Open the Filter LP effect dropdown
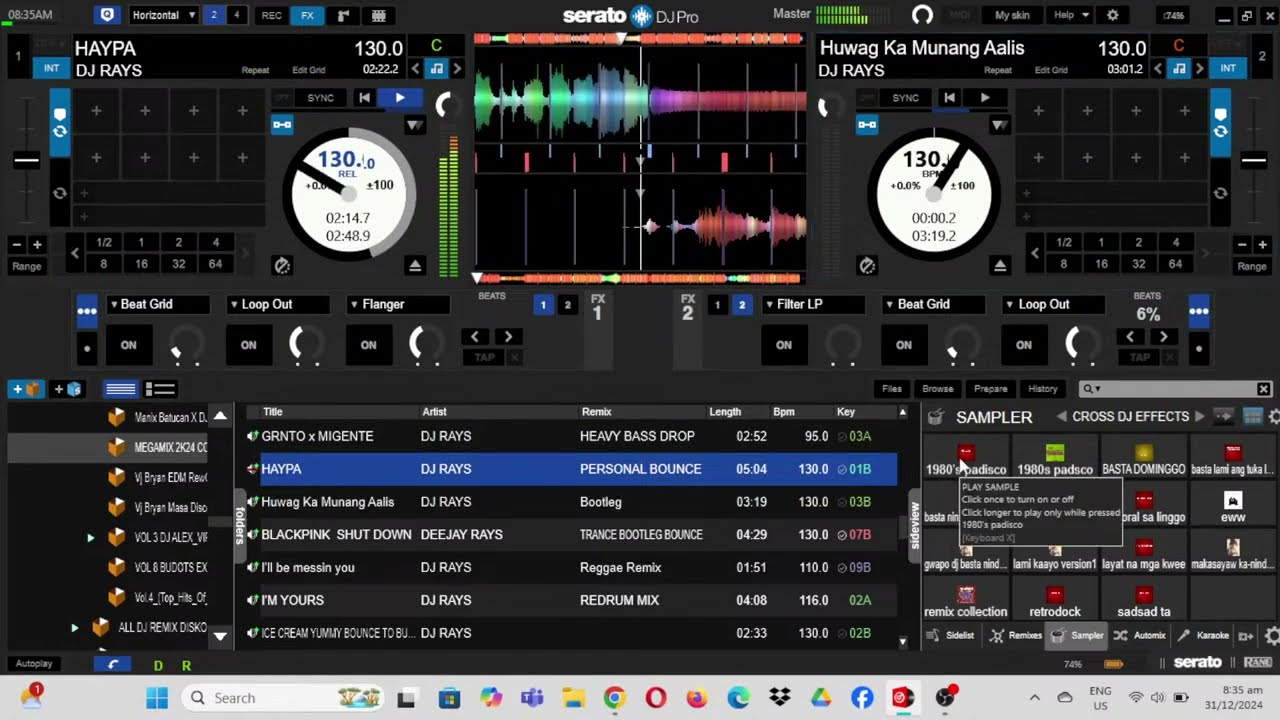Screen dimensions: 1280x720 [813, 304]
